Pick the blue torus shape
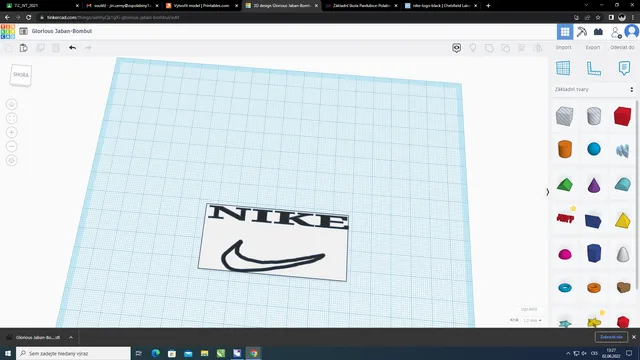Screen dimensions: 640x360 coord(565,288)
